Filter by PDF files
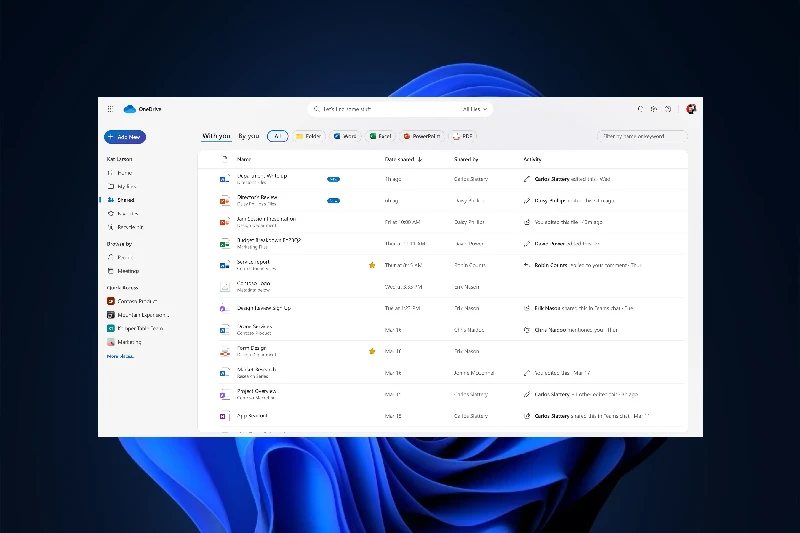The image size is (800, 533). [x=463, y=136]
